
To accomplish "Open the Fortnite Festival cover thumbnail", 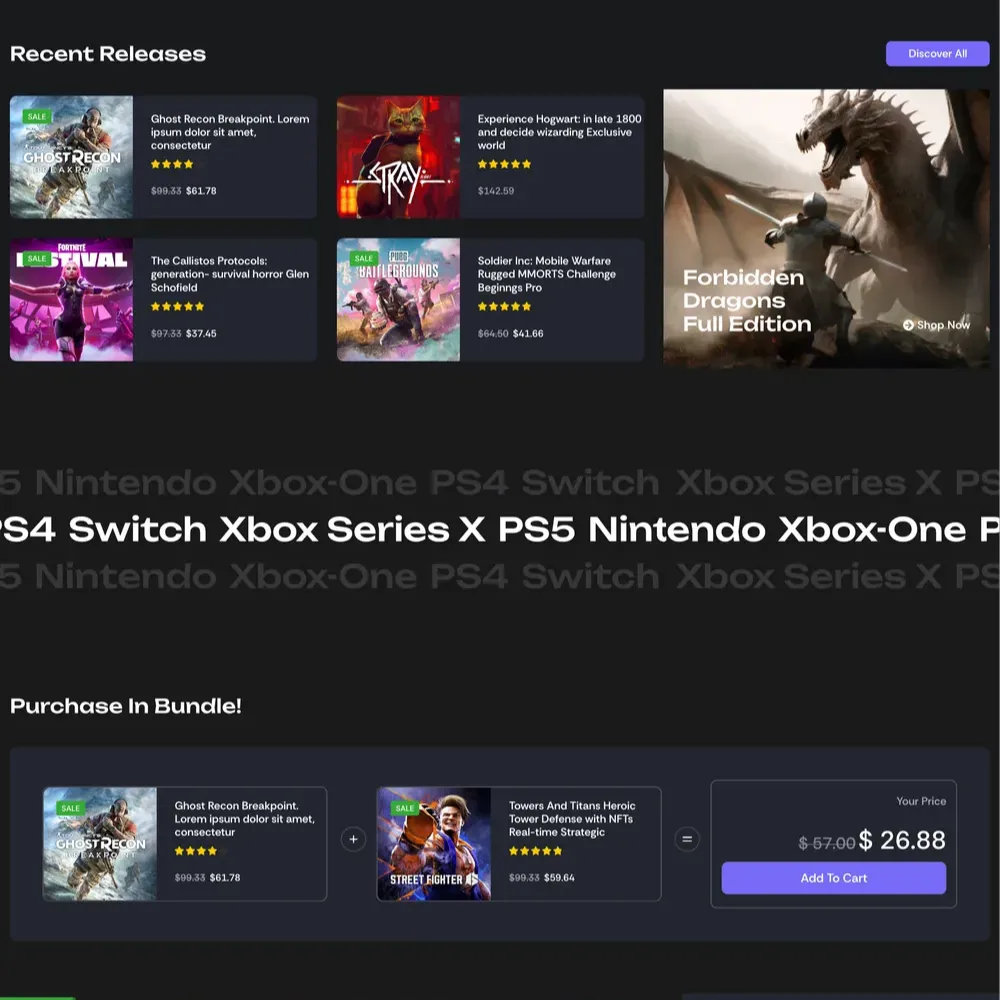I will 72,300.
